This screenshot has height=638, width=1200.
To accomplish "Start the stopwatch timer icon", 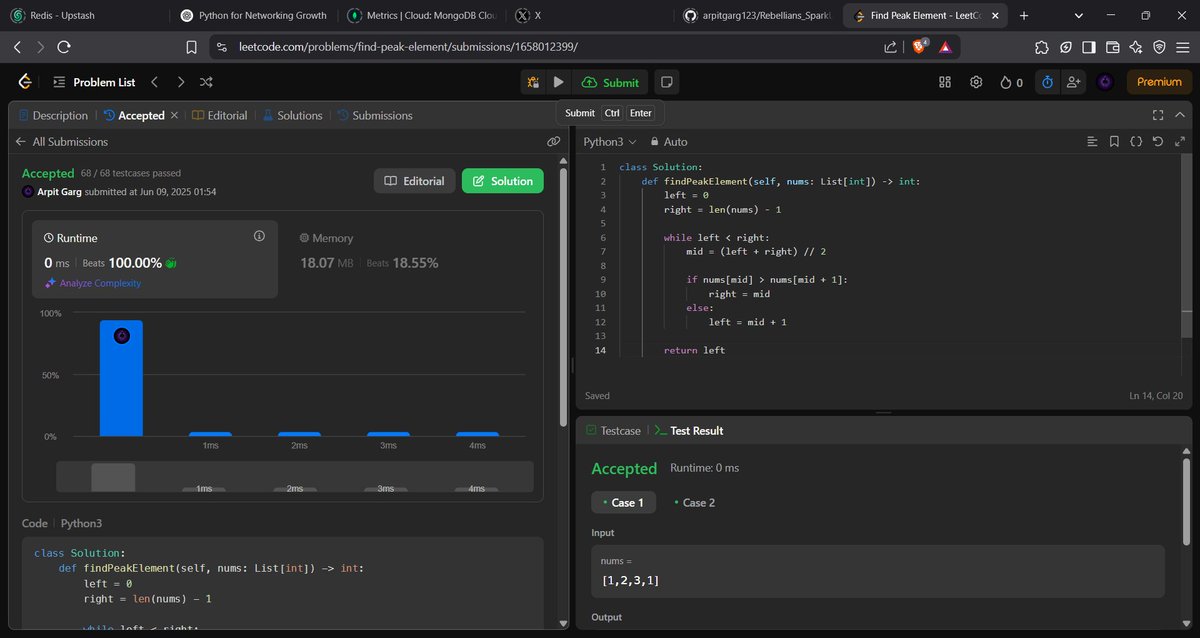I will coord(1047,82).
